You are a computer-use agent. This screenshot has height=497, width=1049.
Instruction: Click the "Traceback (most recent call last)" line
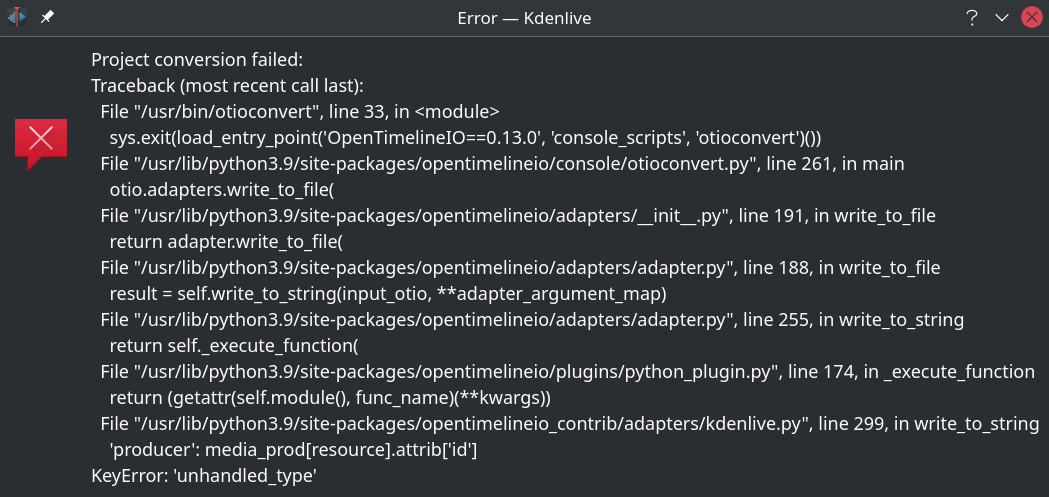(227, 86)
